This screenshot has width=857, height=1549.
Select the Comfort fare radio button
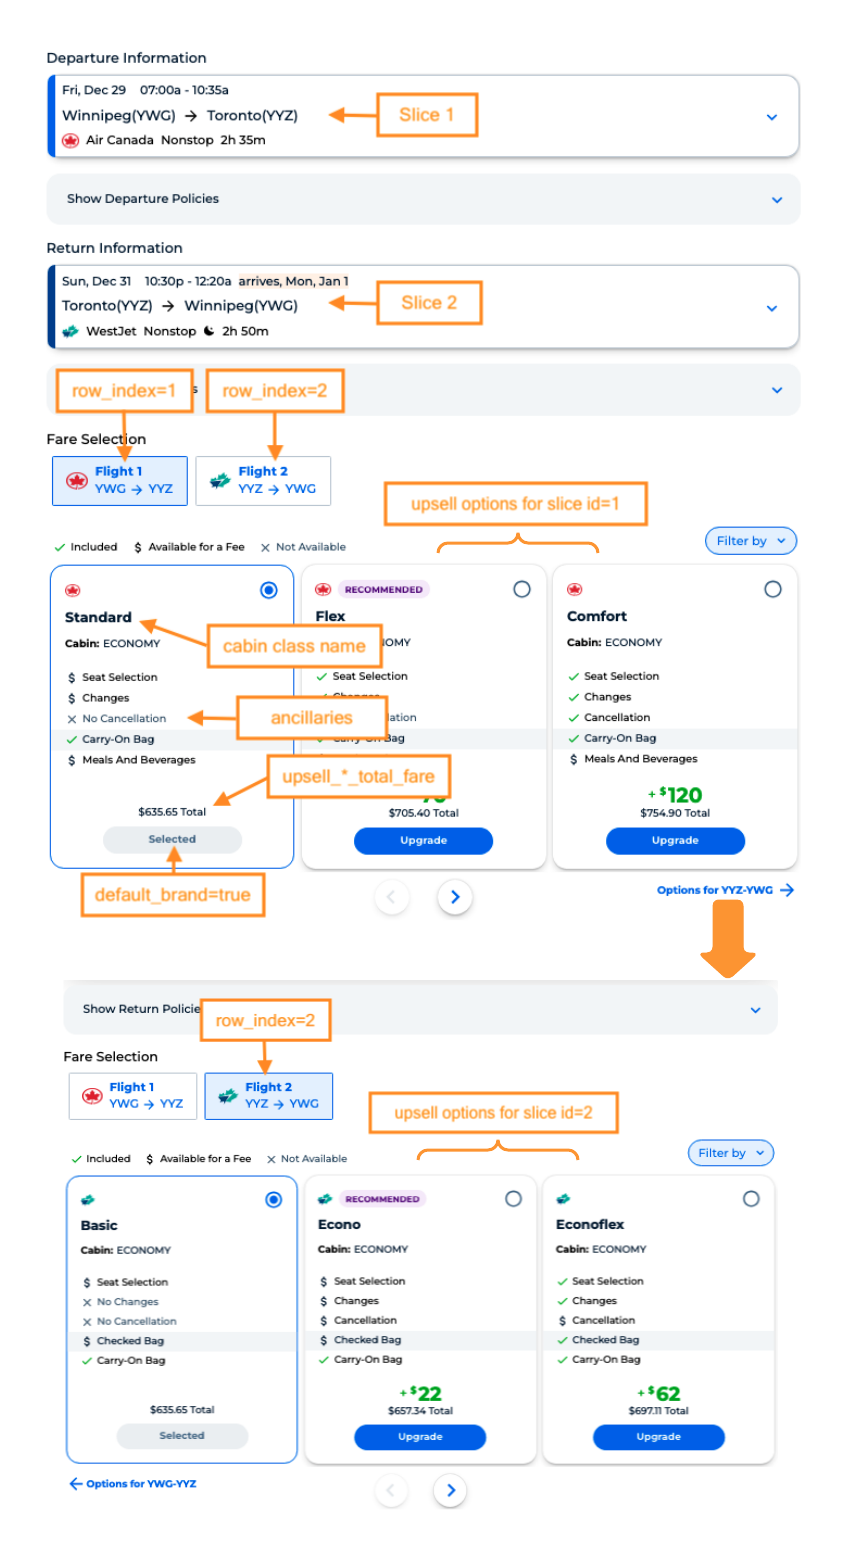click(x=773, y=589)
